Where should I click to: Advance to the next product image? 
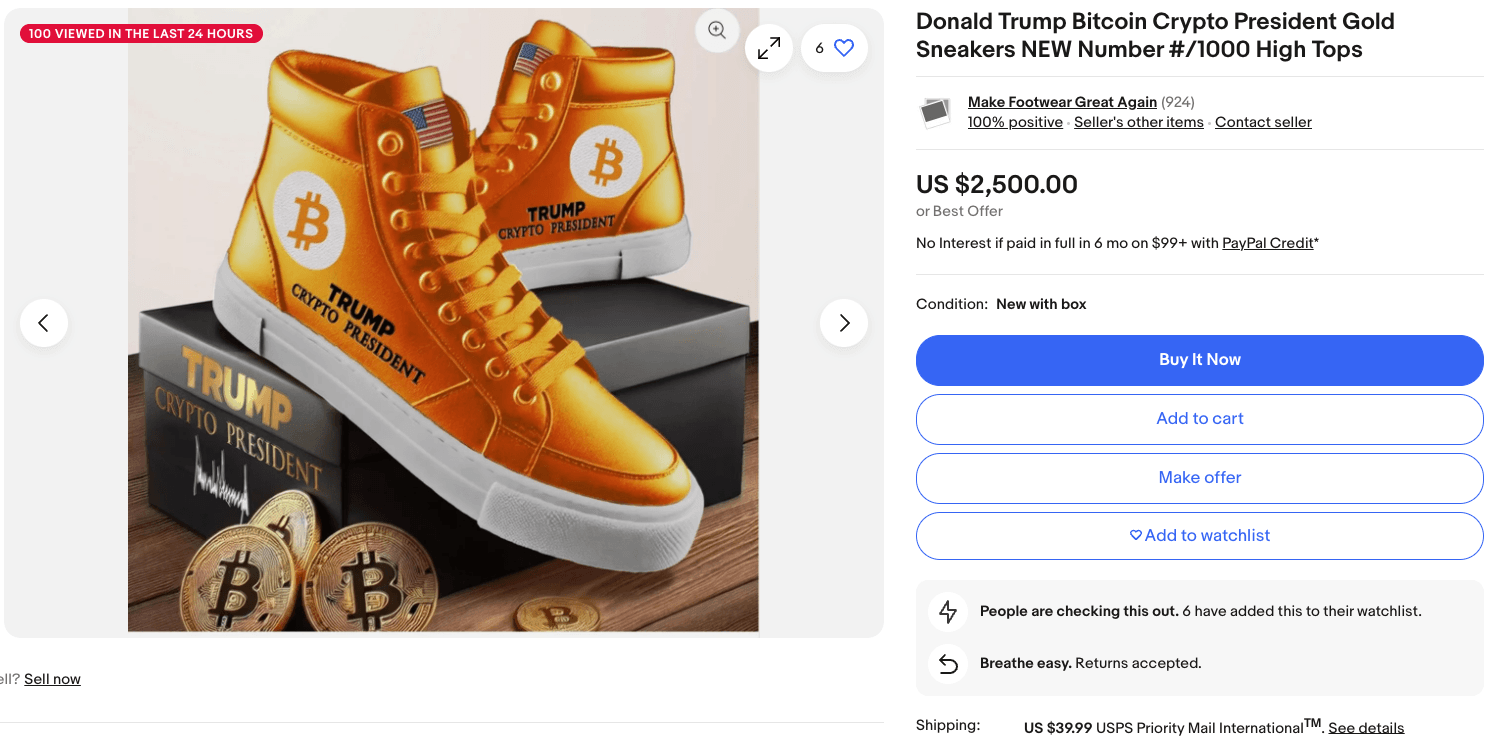pos(844,323)
